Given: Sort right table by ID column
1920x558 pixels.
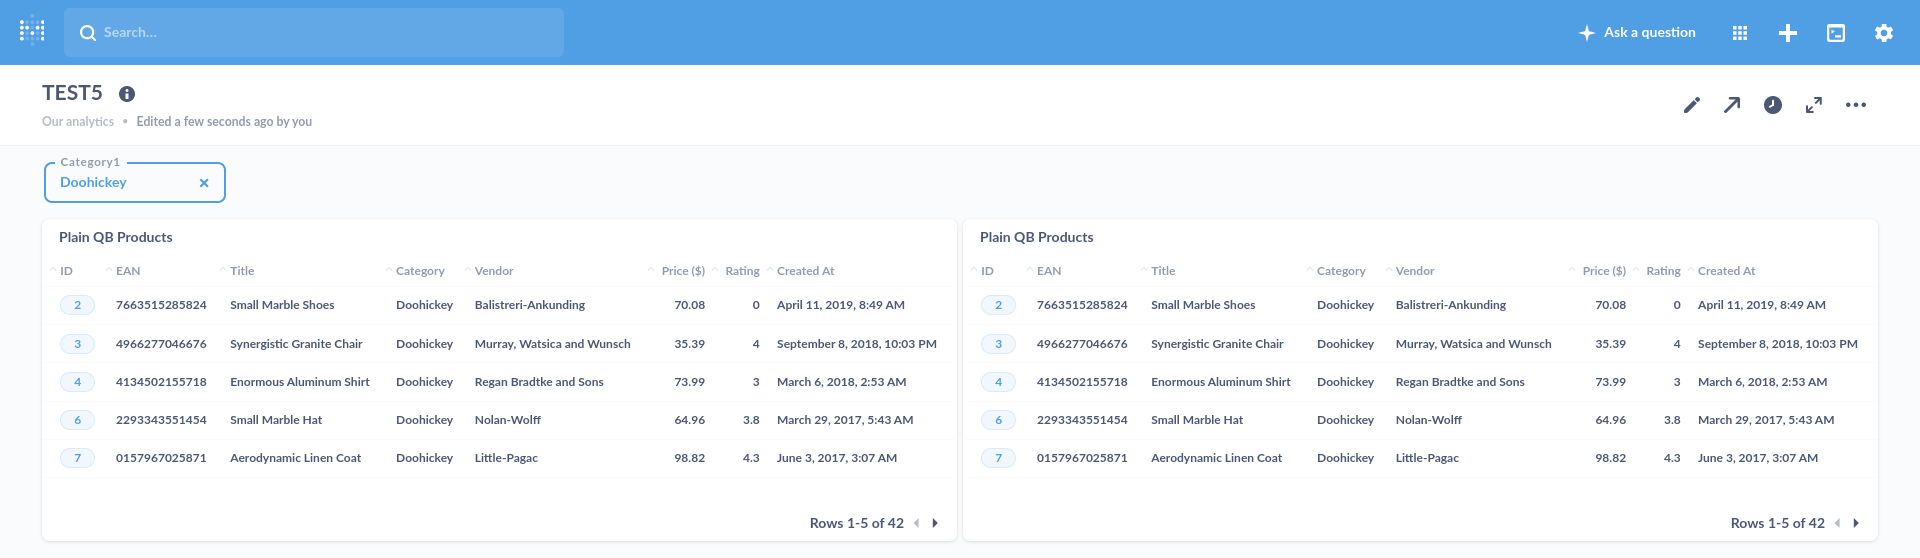Looking at the screenshot, I should pos(987,271).
